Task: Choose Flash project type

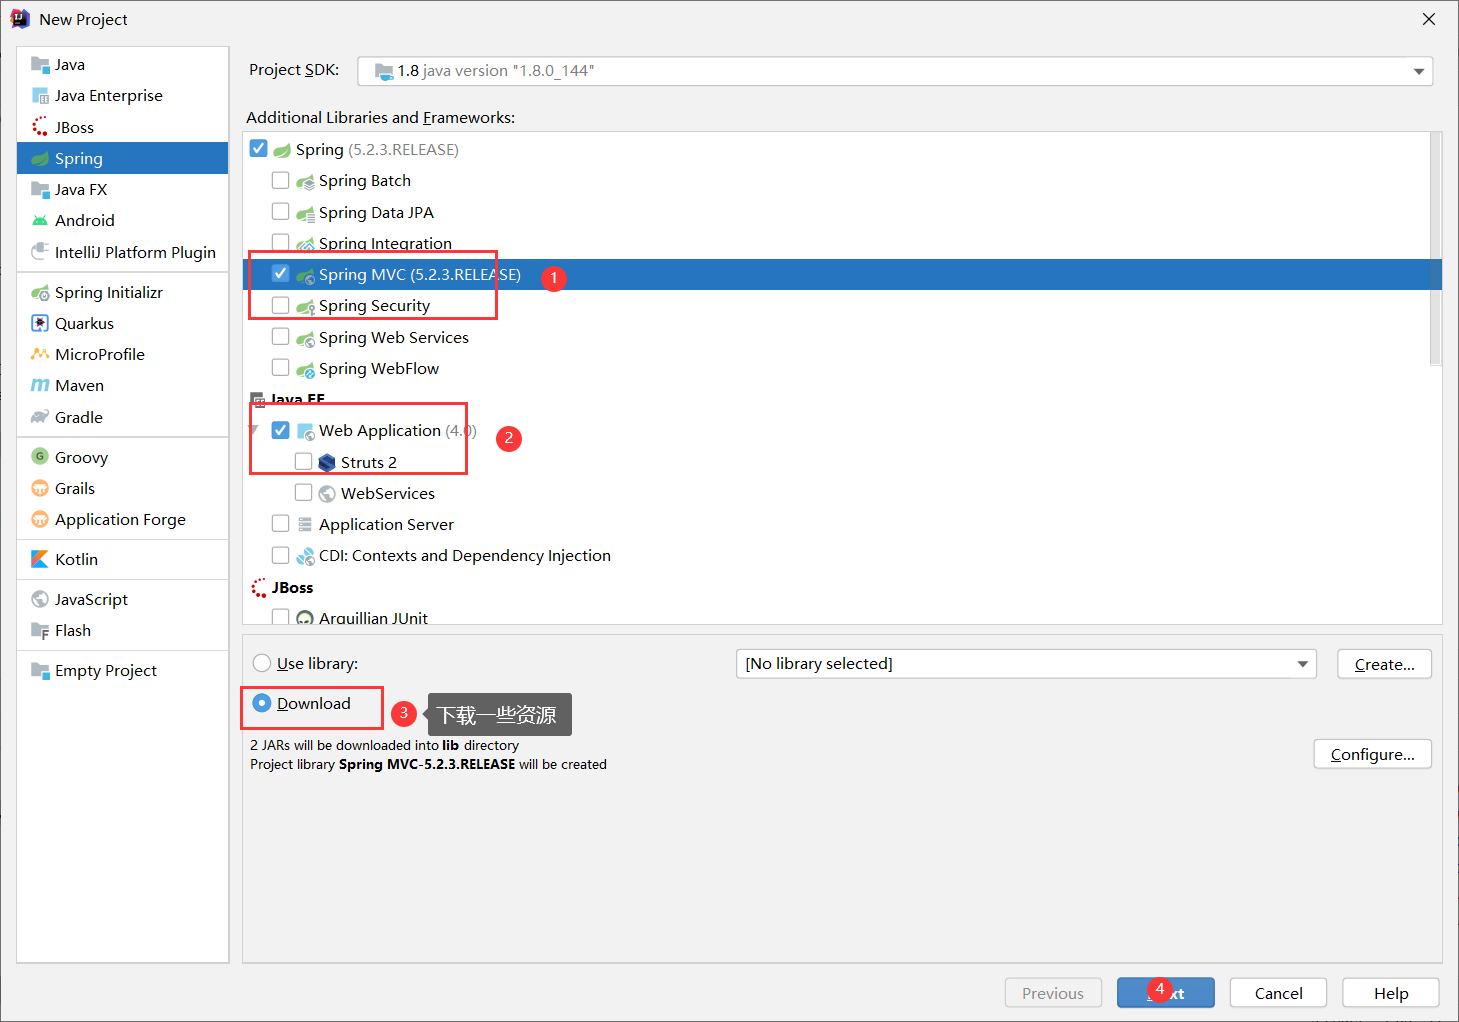Action: (x=122, y=630)
